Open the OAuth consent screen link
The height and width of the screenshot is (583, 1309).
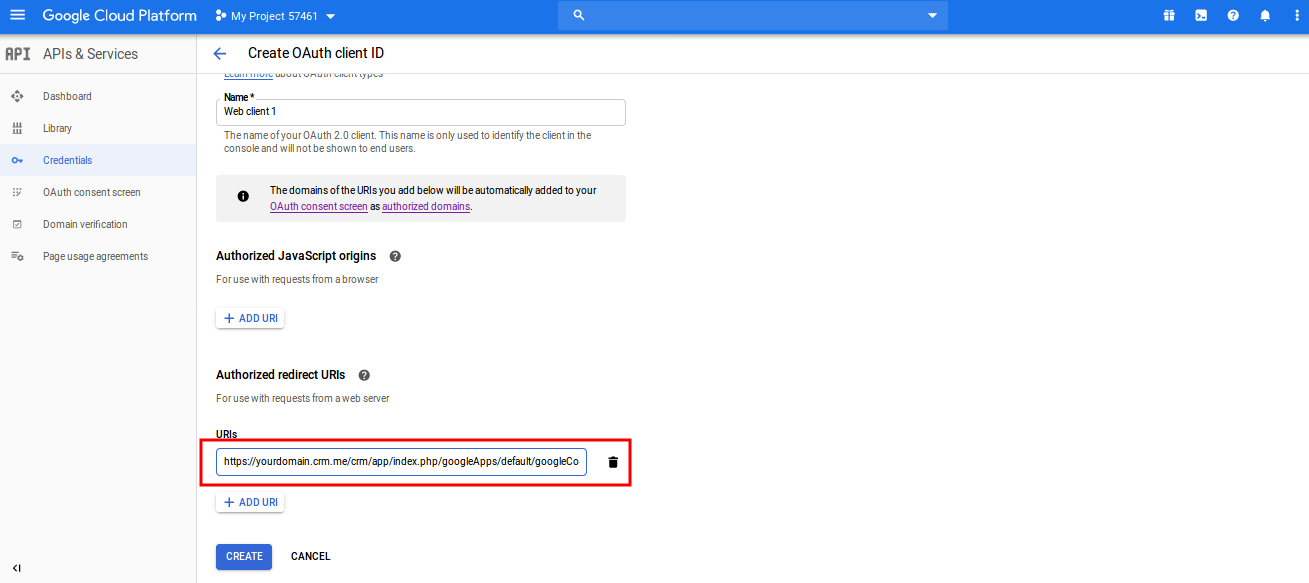tap(319, 206)
